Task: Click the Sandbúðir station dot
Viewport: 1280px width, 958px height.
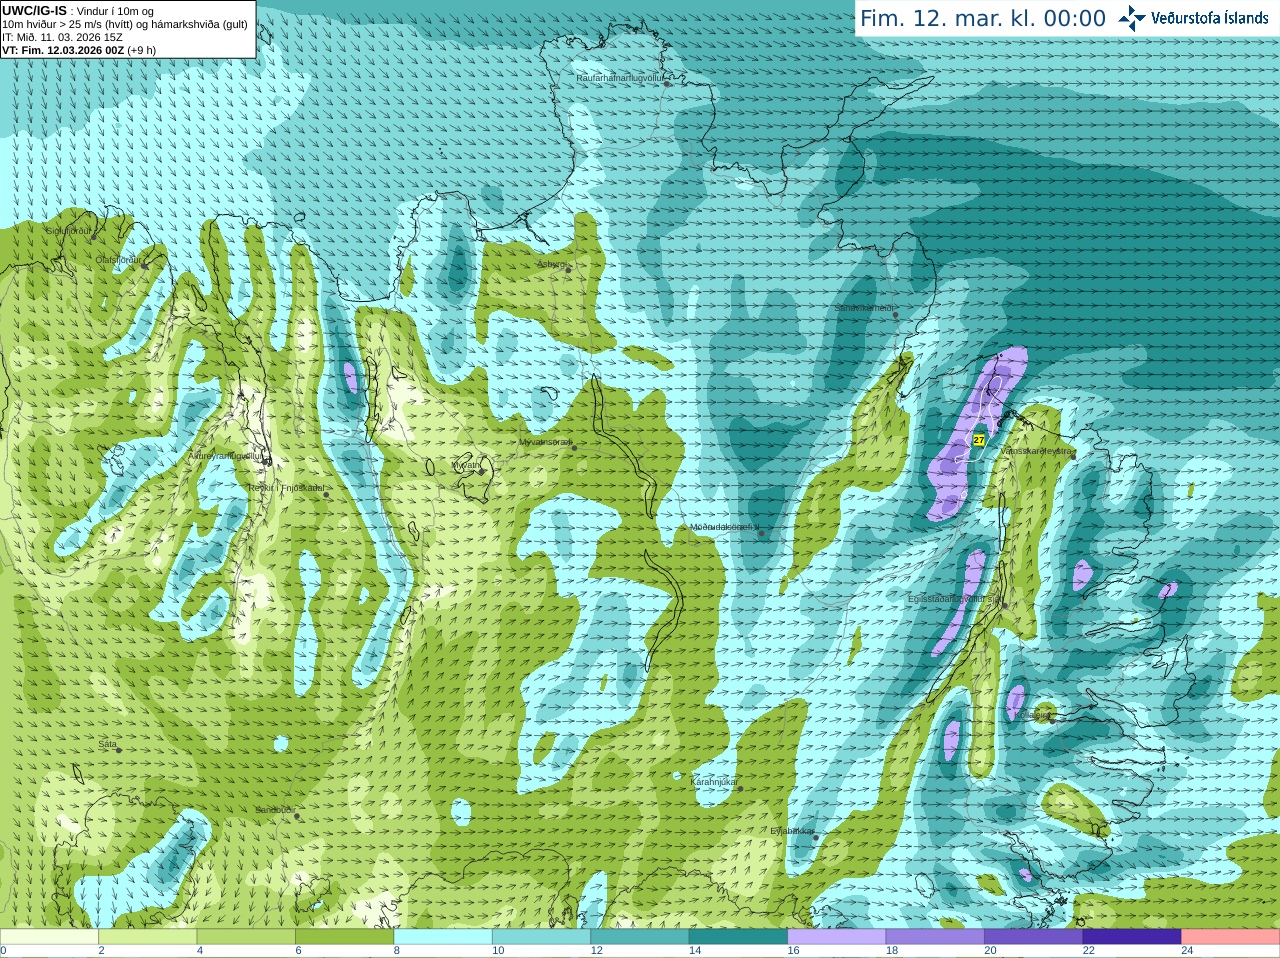Action: click(x=297, y=816)
